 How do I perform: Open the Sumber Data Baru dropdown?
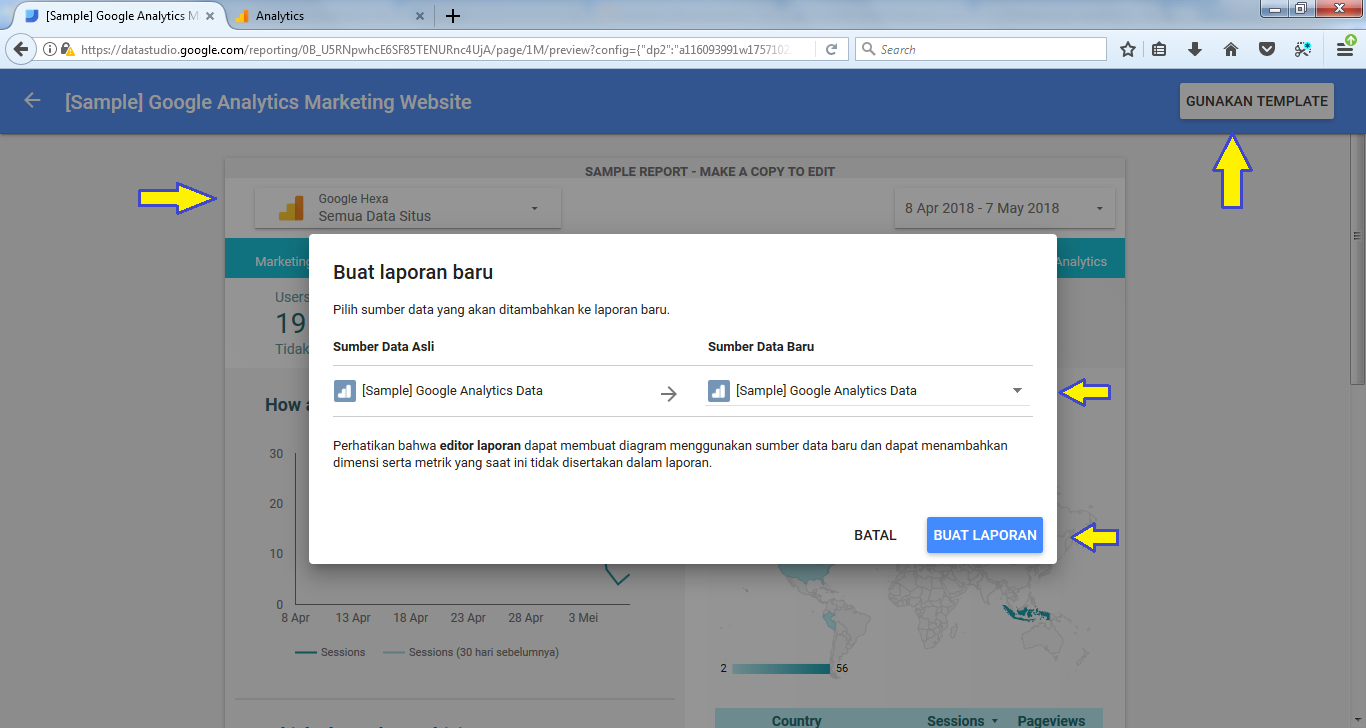point(869,391)
